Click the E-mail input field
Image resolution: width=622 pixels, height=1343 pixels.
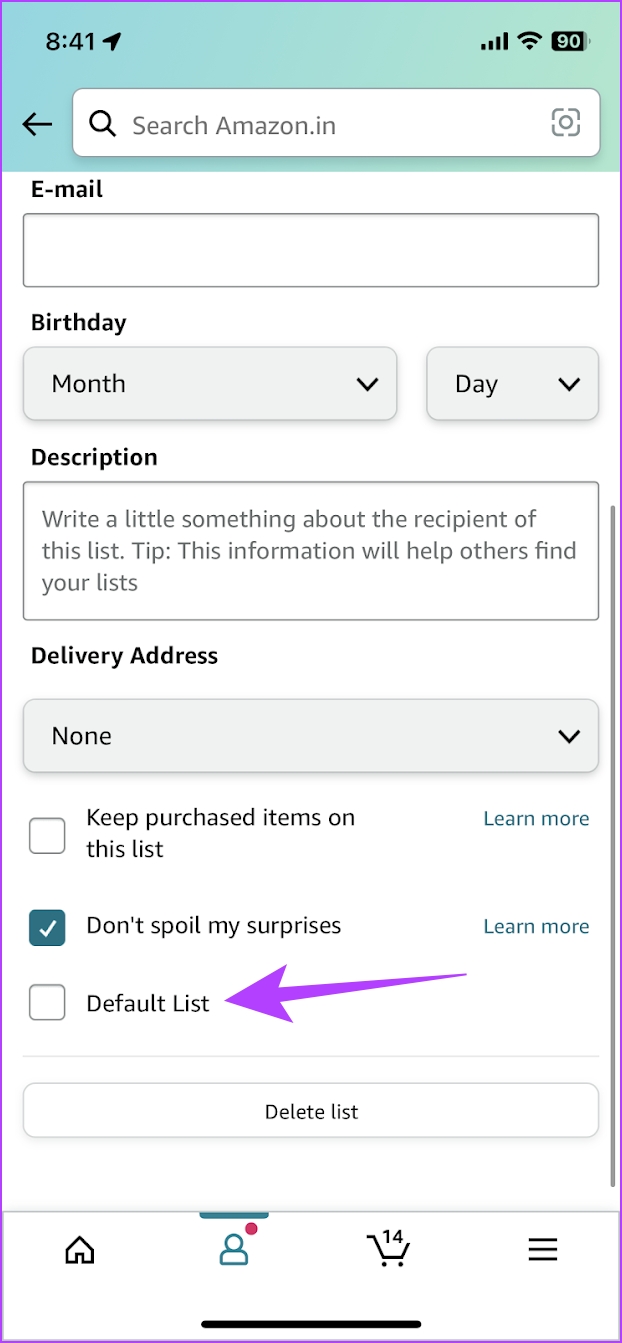pyautogui.click(x=311, y=250)
